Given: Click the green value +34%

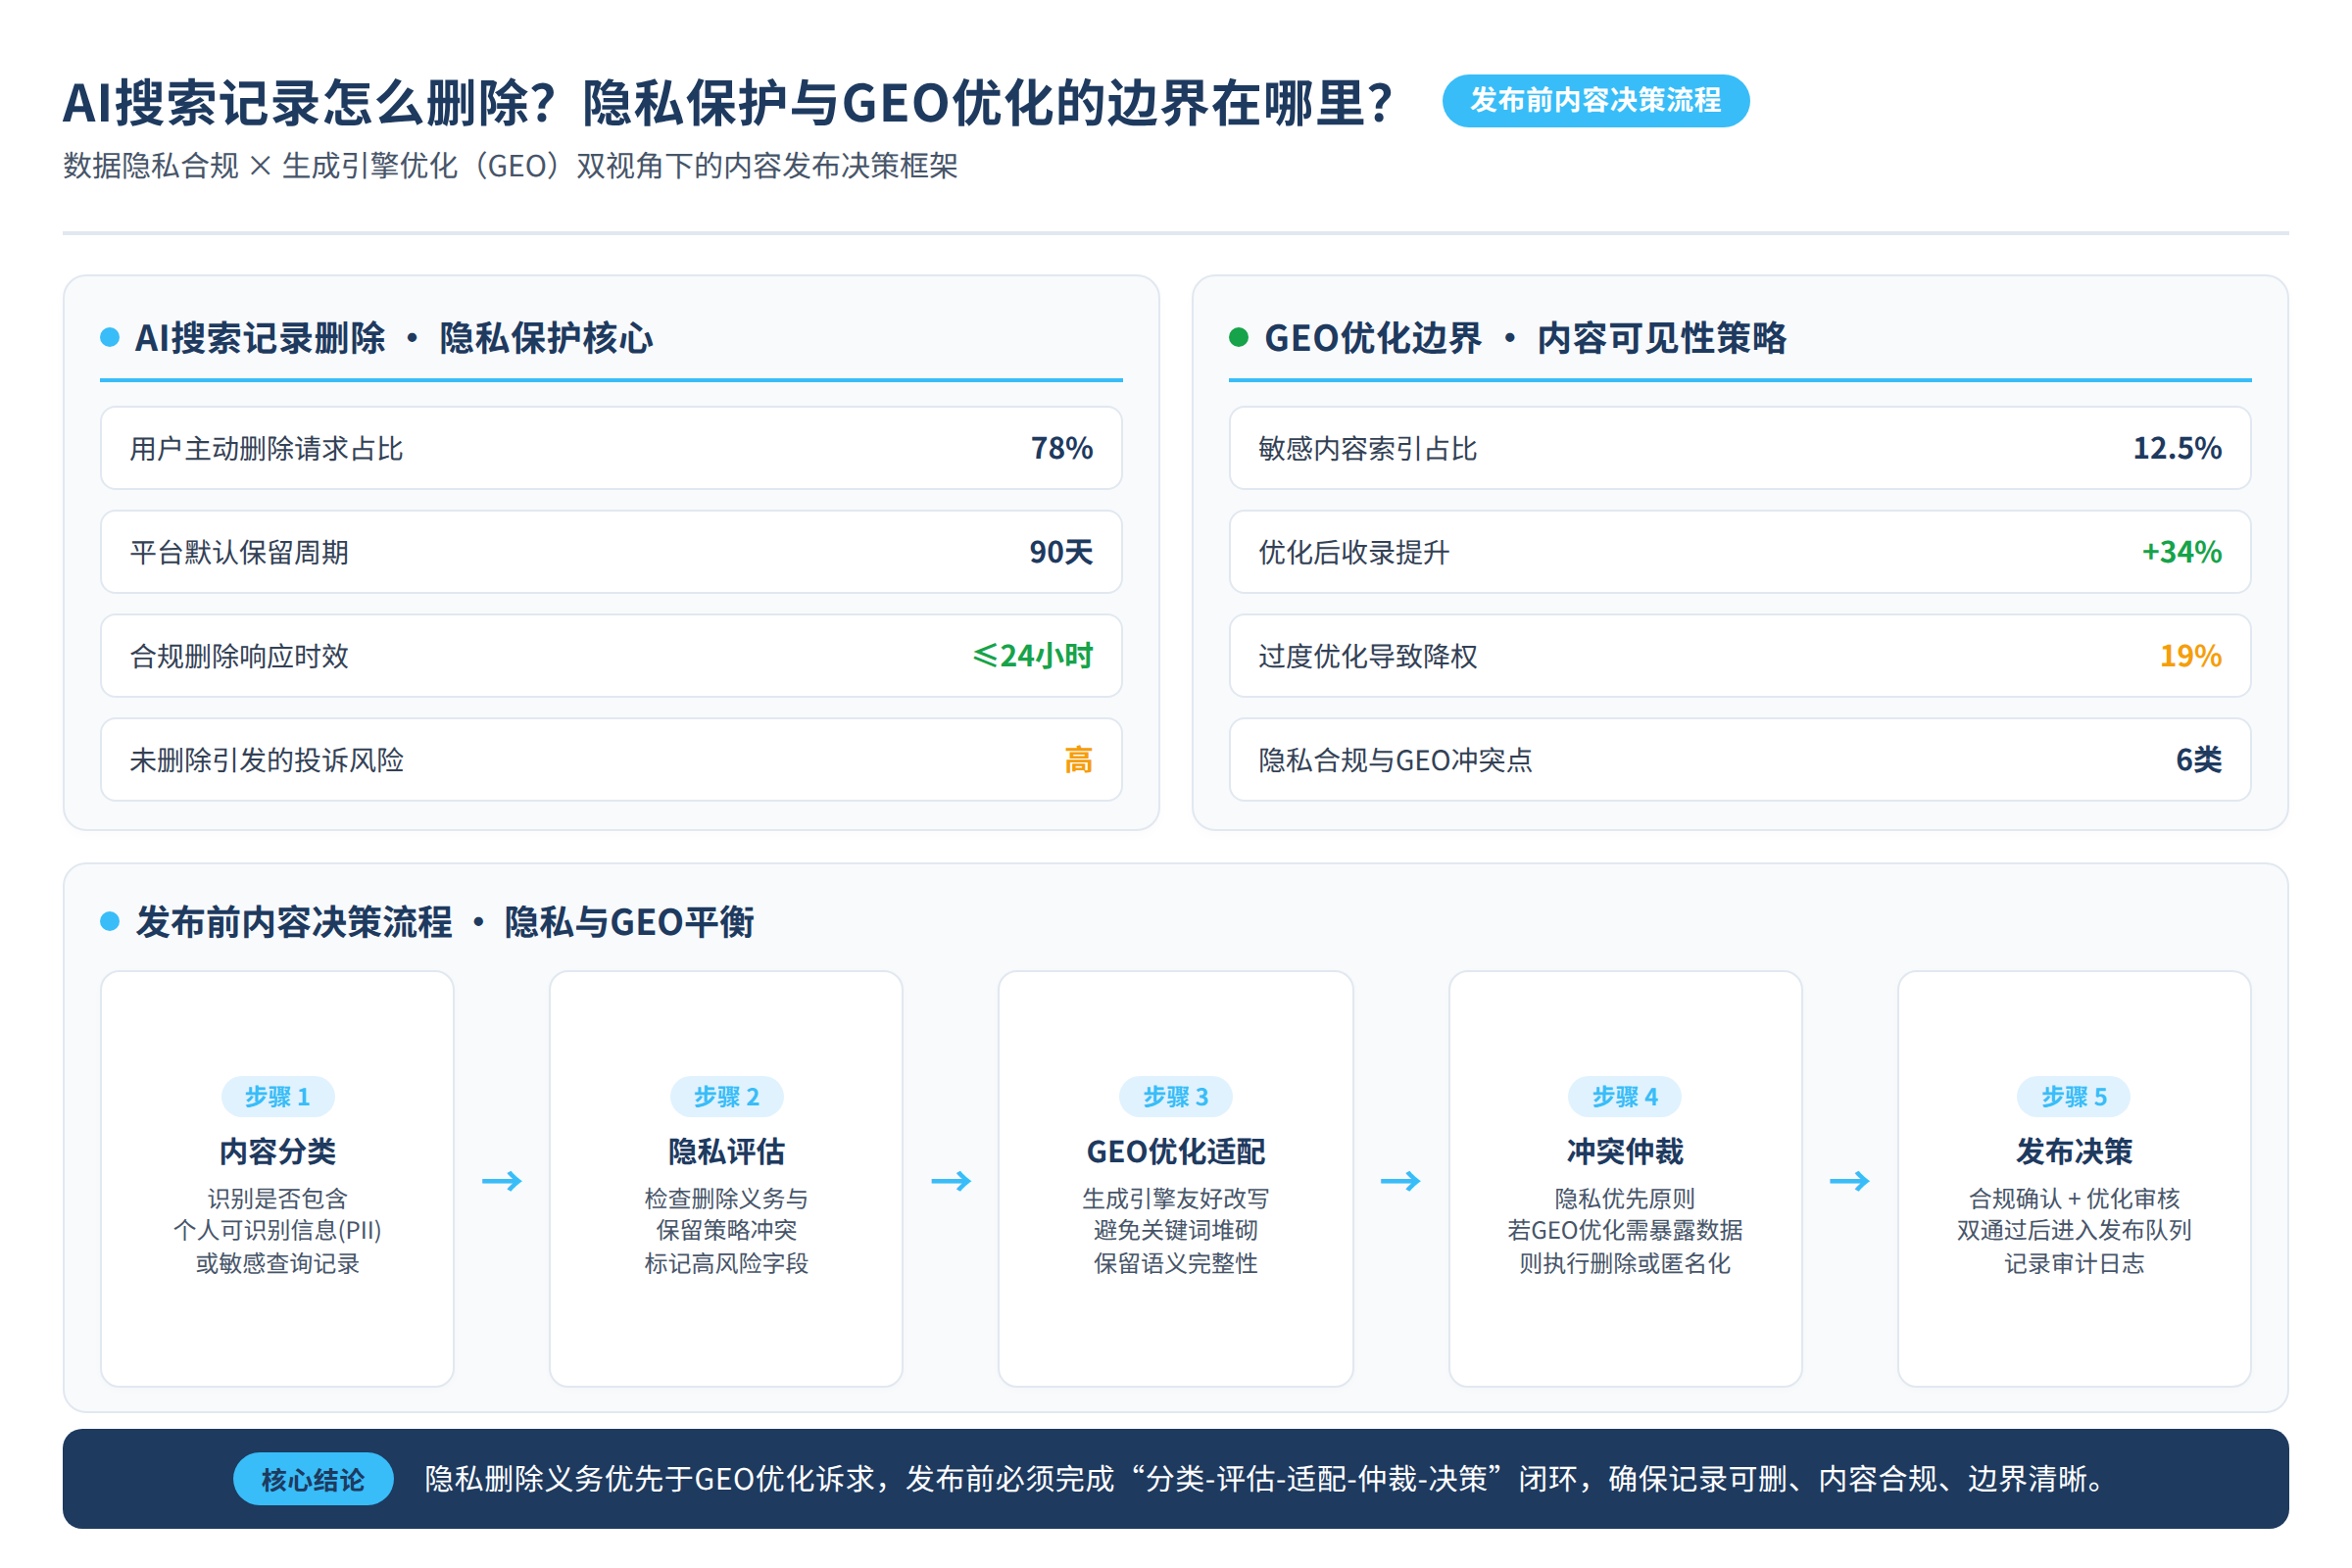Looking at the screenshot, I should pos(2181,552).
